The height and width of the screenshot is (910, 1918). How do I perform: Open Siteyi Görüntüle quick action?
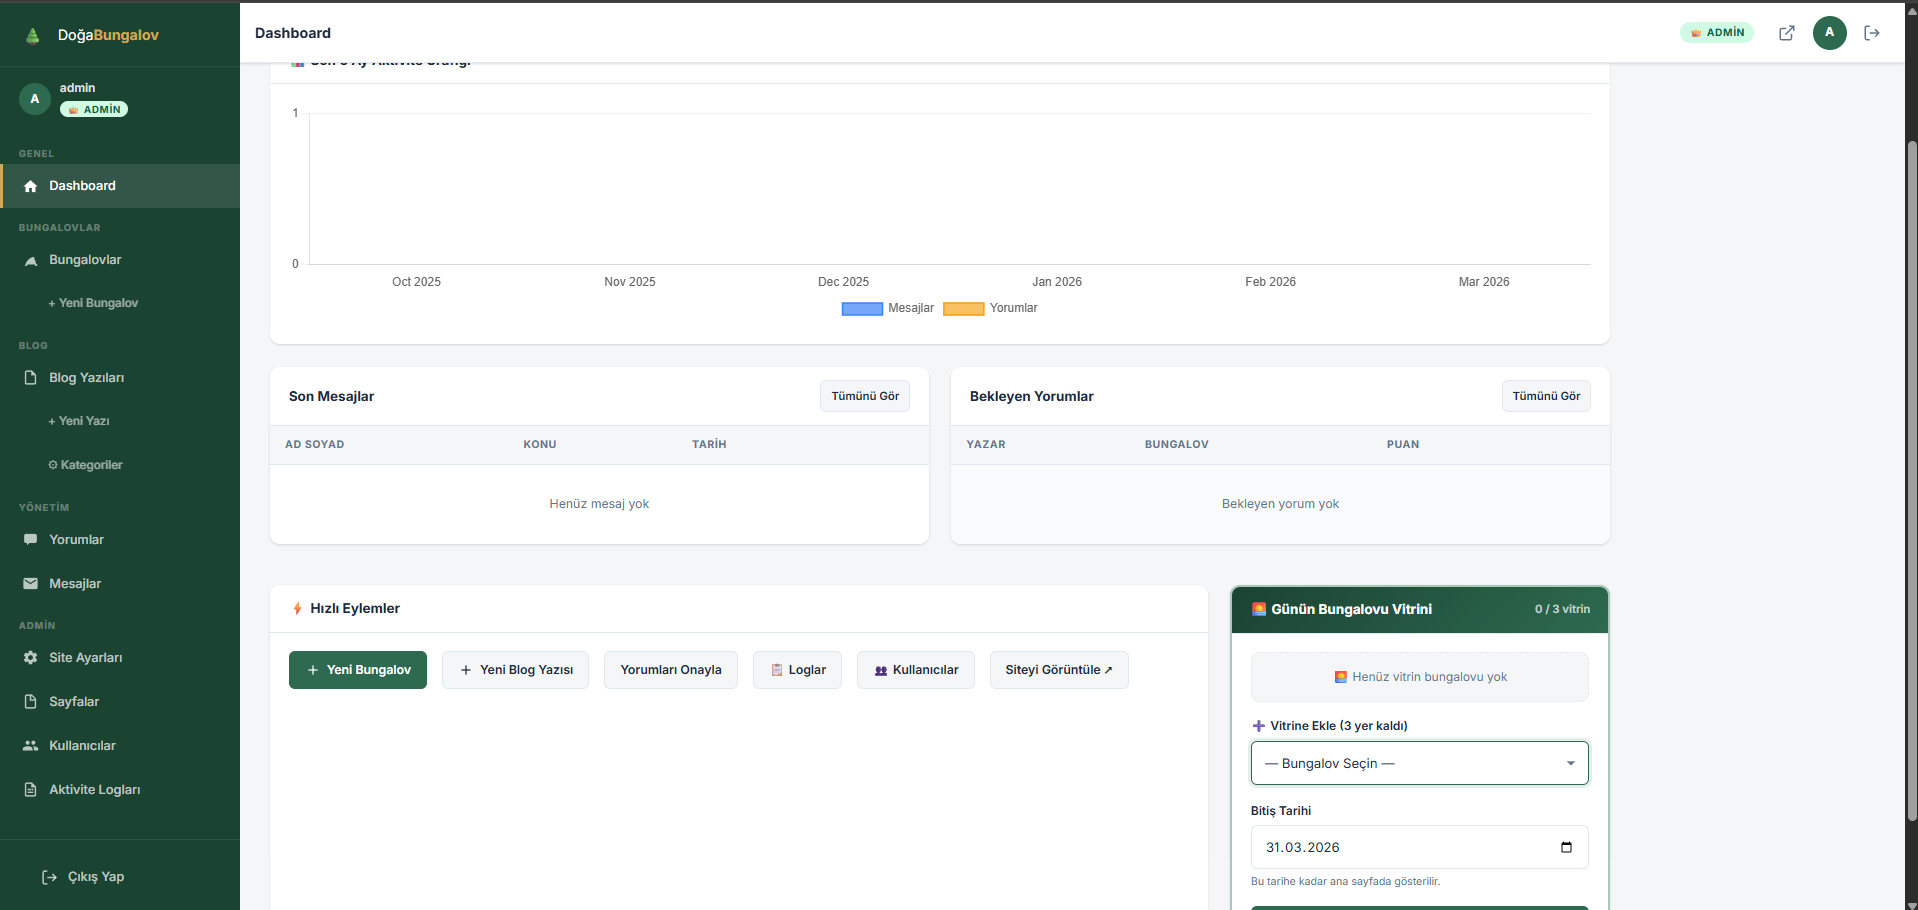(1058, 670)
